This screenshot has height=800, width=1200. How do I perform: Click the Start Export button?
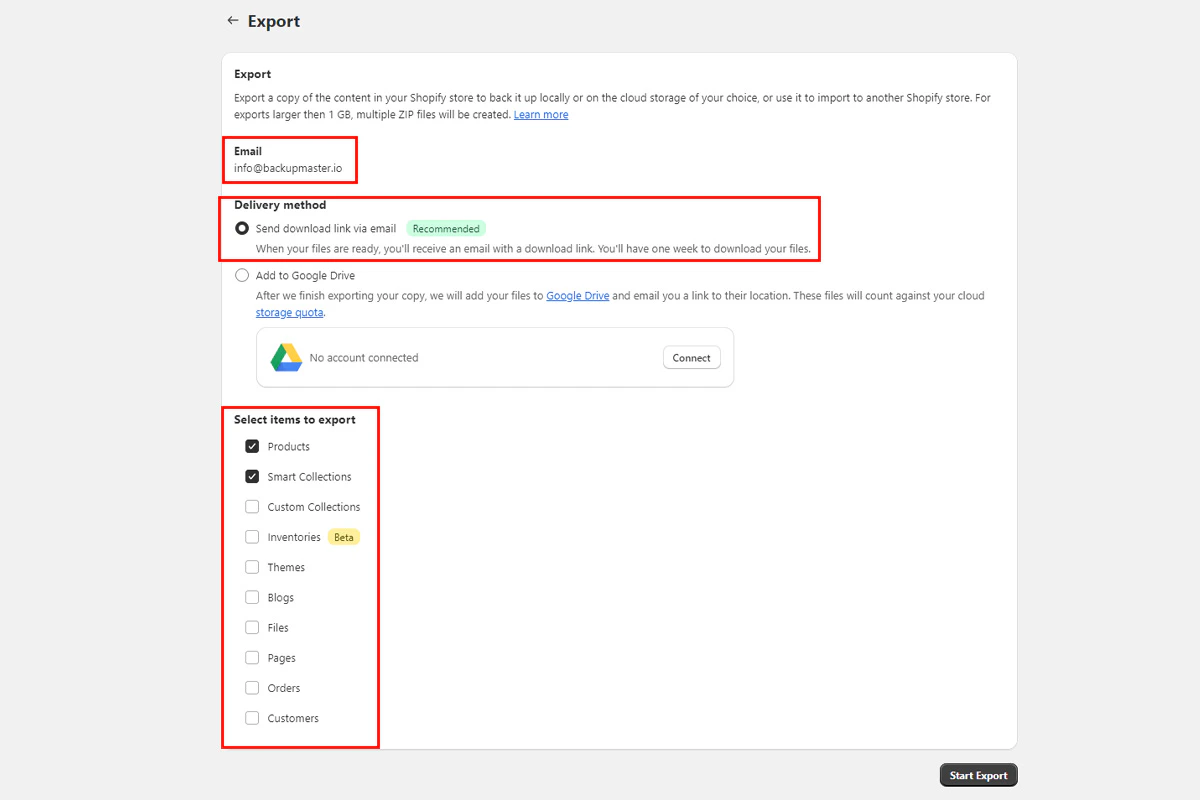[x=978, y=774]
